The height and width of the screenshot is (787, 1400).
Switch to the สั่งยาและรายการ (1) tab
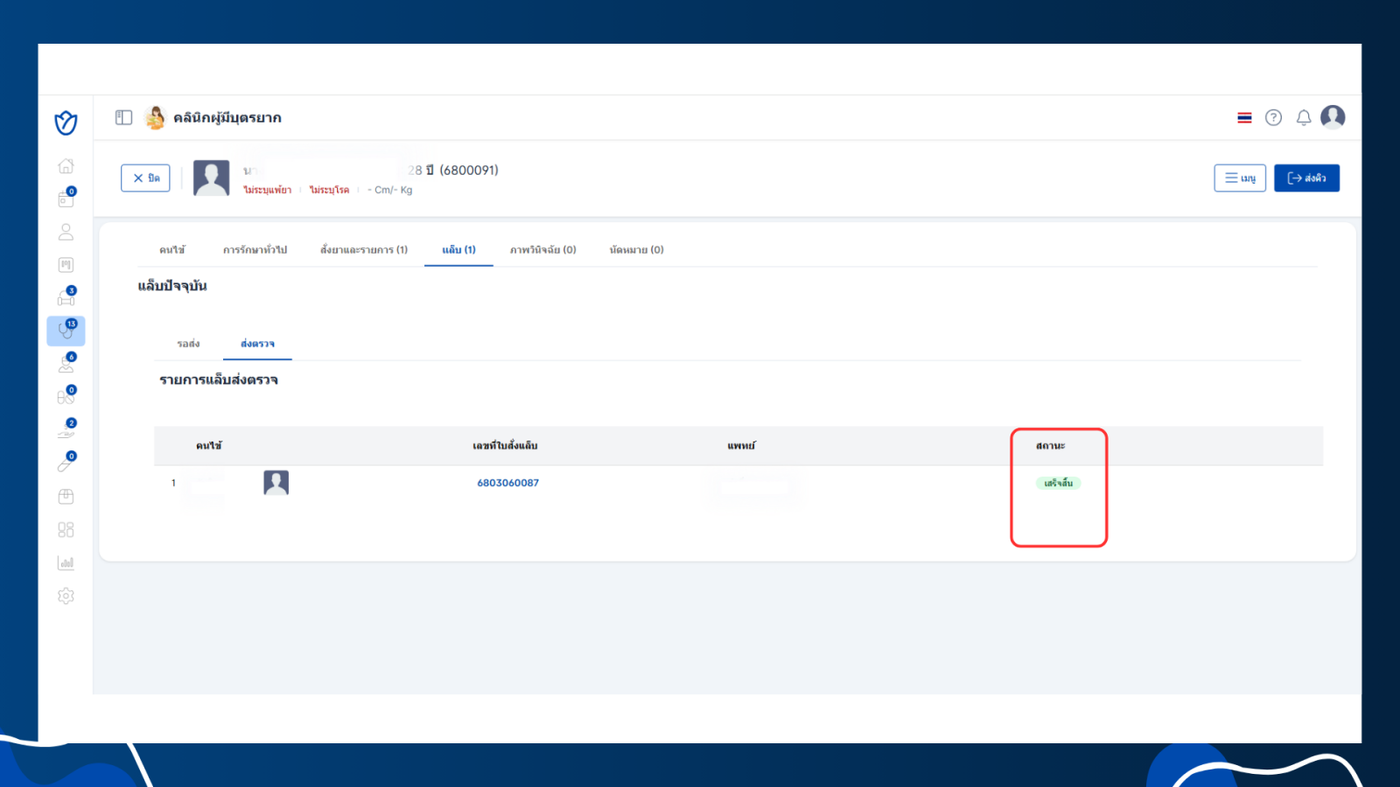364,250
